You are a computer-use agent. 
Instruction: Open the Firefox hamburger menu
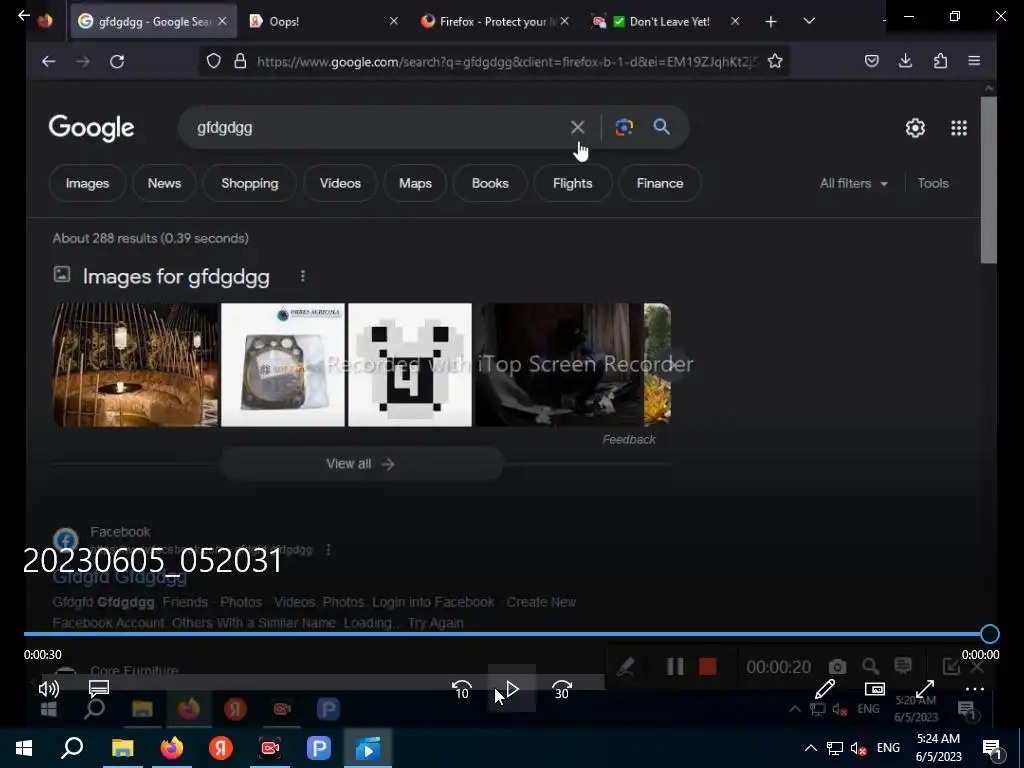click(974, 61)
